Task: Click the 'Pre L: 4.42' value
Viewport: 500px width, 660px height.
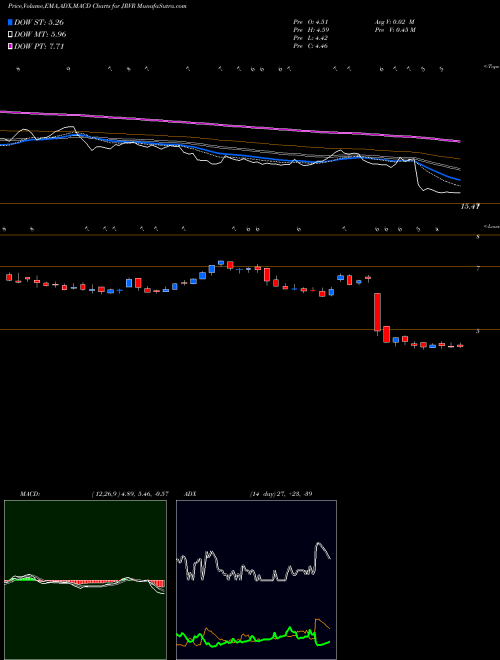Action: coord(311,38)
